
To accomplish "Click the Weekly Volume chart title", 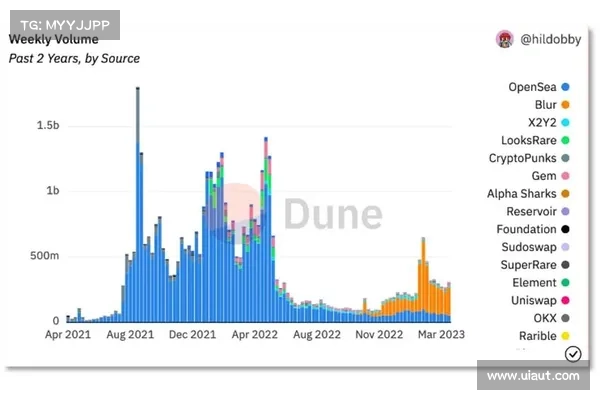I will point(54,39).
